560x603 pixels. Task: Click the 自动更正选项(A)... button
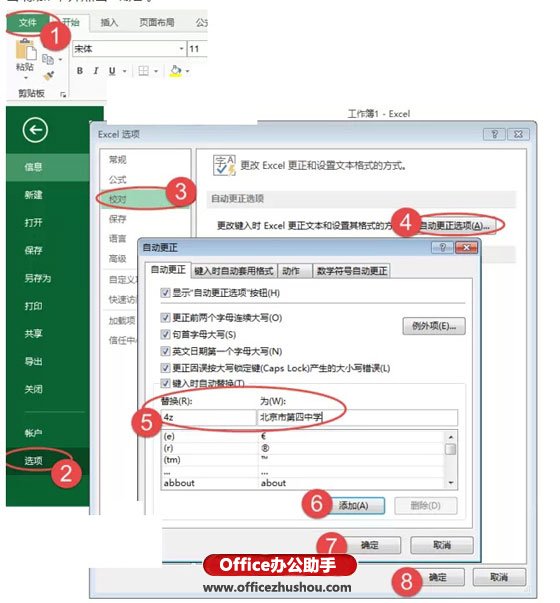coord(456,226)
